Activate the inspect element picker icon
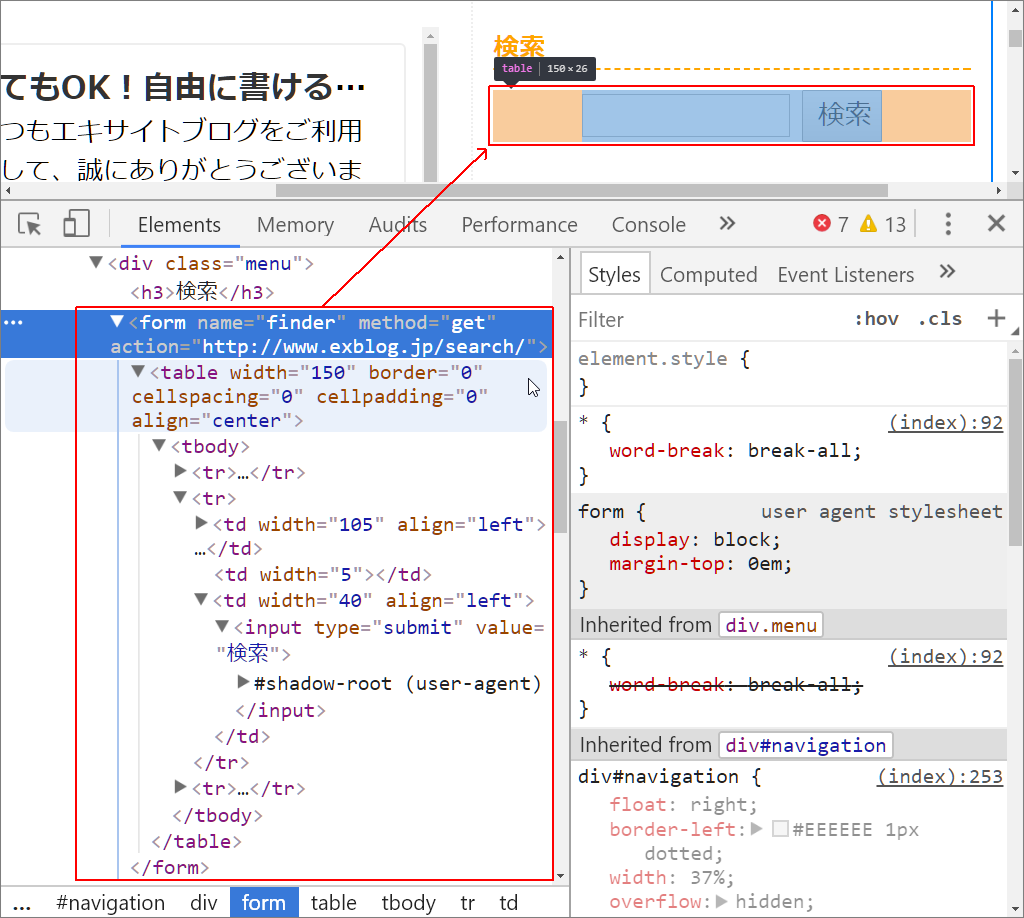The height and width of the screenshot is (918, 1024). (x=29, y=224)
